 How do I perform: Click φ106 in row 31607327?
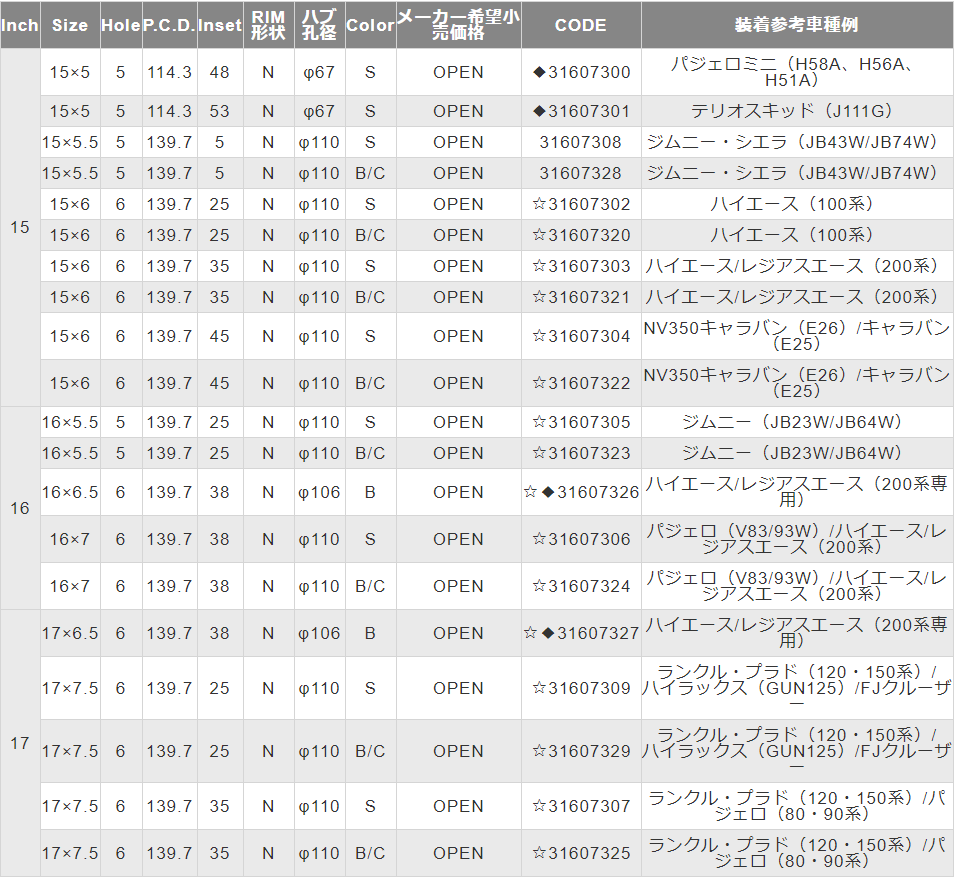320,634
